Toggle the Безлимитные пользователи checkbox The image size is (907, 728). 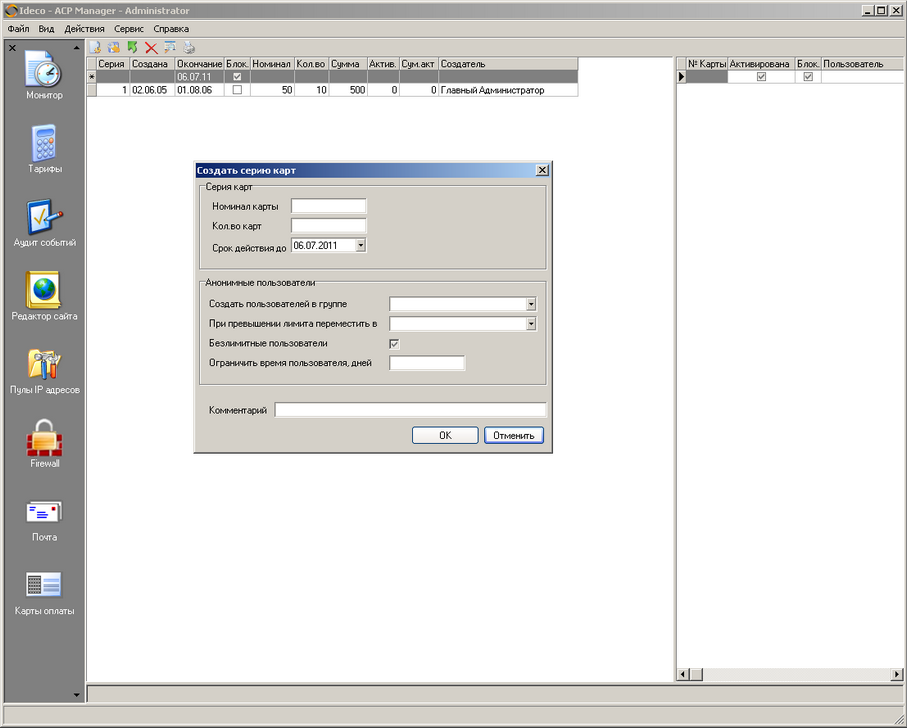tap(394, 344)
